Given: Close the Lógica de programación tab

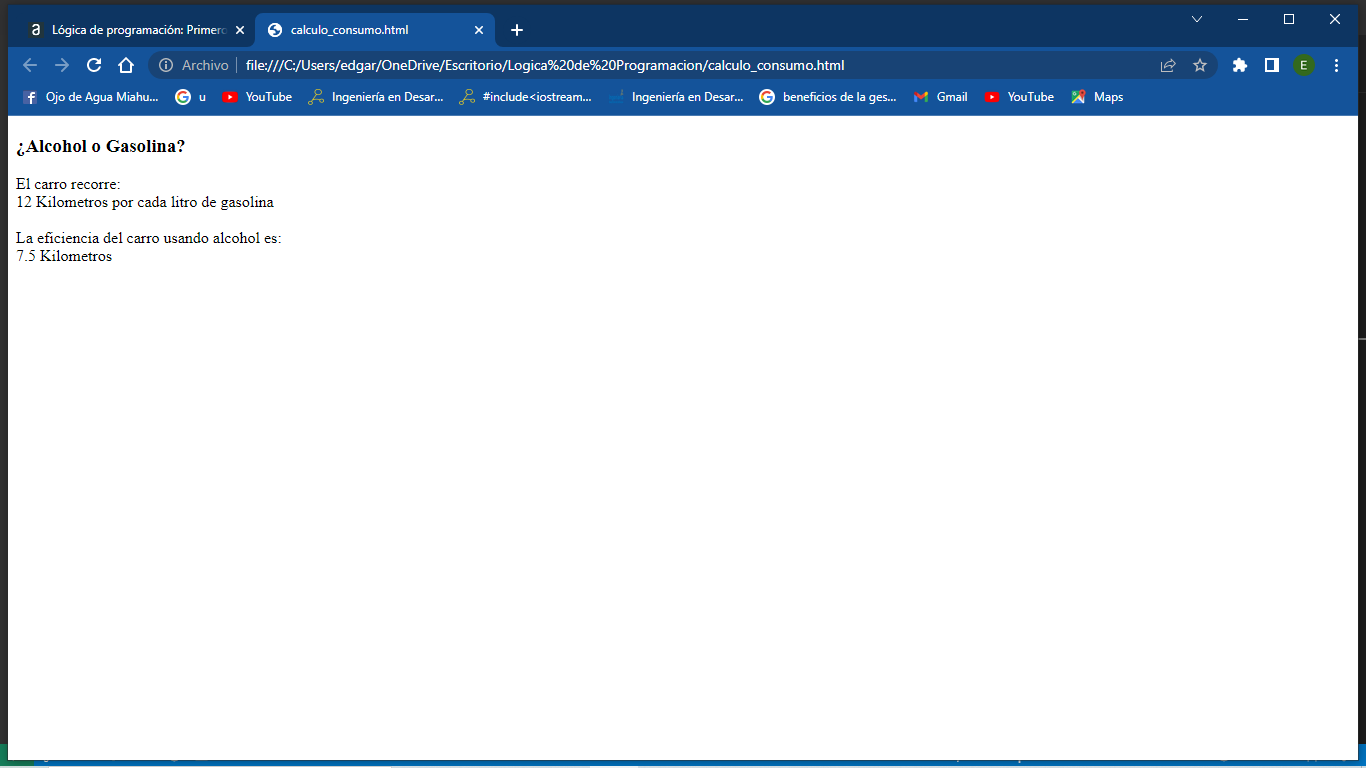Looking at the screenshot, I should pyautogui.click(x=240, y=30).
